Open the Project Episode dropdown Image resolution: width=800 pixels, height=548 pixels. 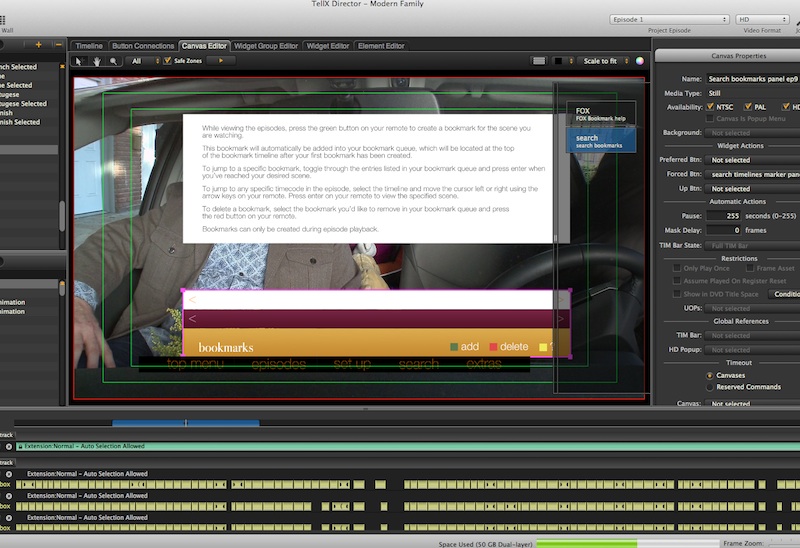(x=655, y=19)
